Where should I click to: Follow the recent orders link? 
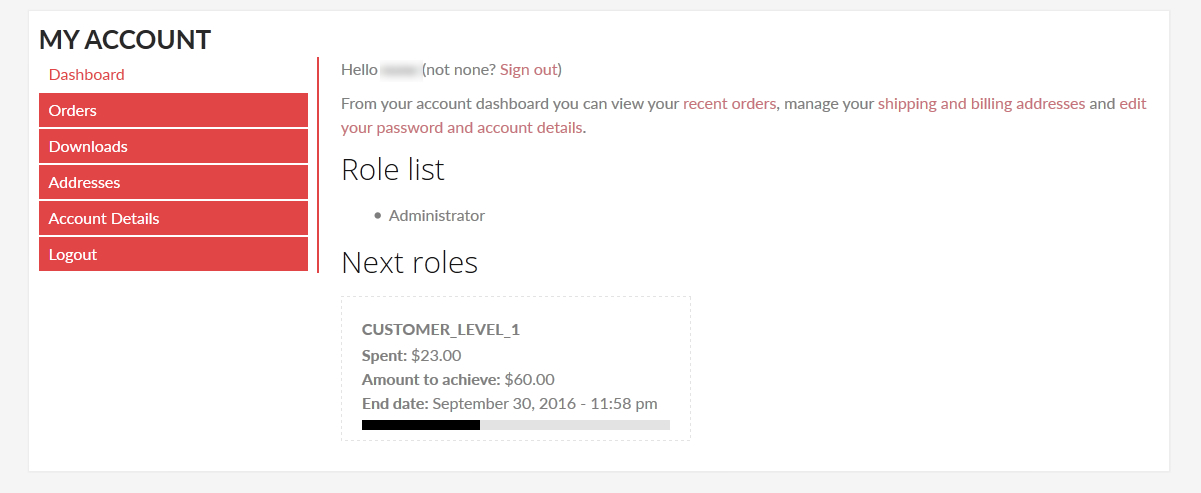tap(729, 104)
